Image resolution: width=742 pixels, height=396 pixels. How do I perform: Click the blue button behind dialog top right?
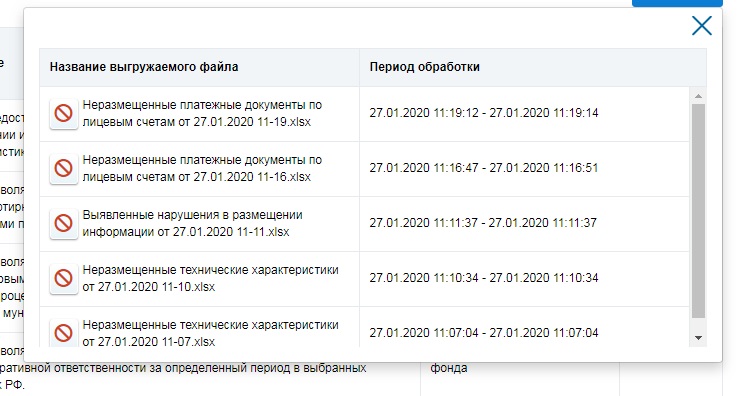(x=677, y=3)
